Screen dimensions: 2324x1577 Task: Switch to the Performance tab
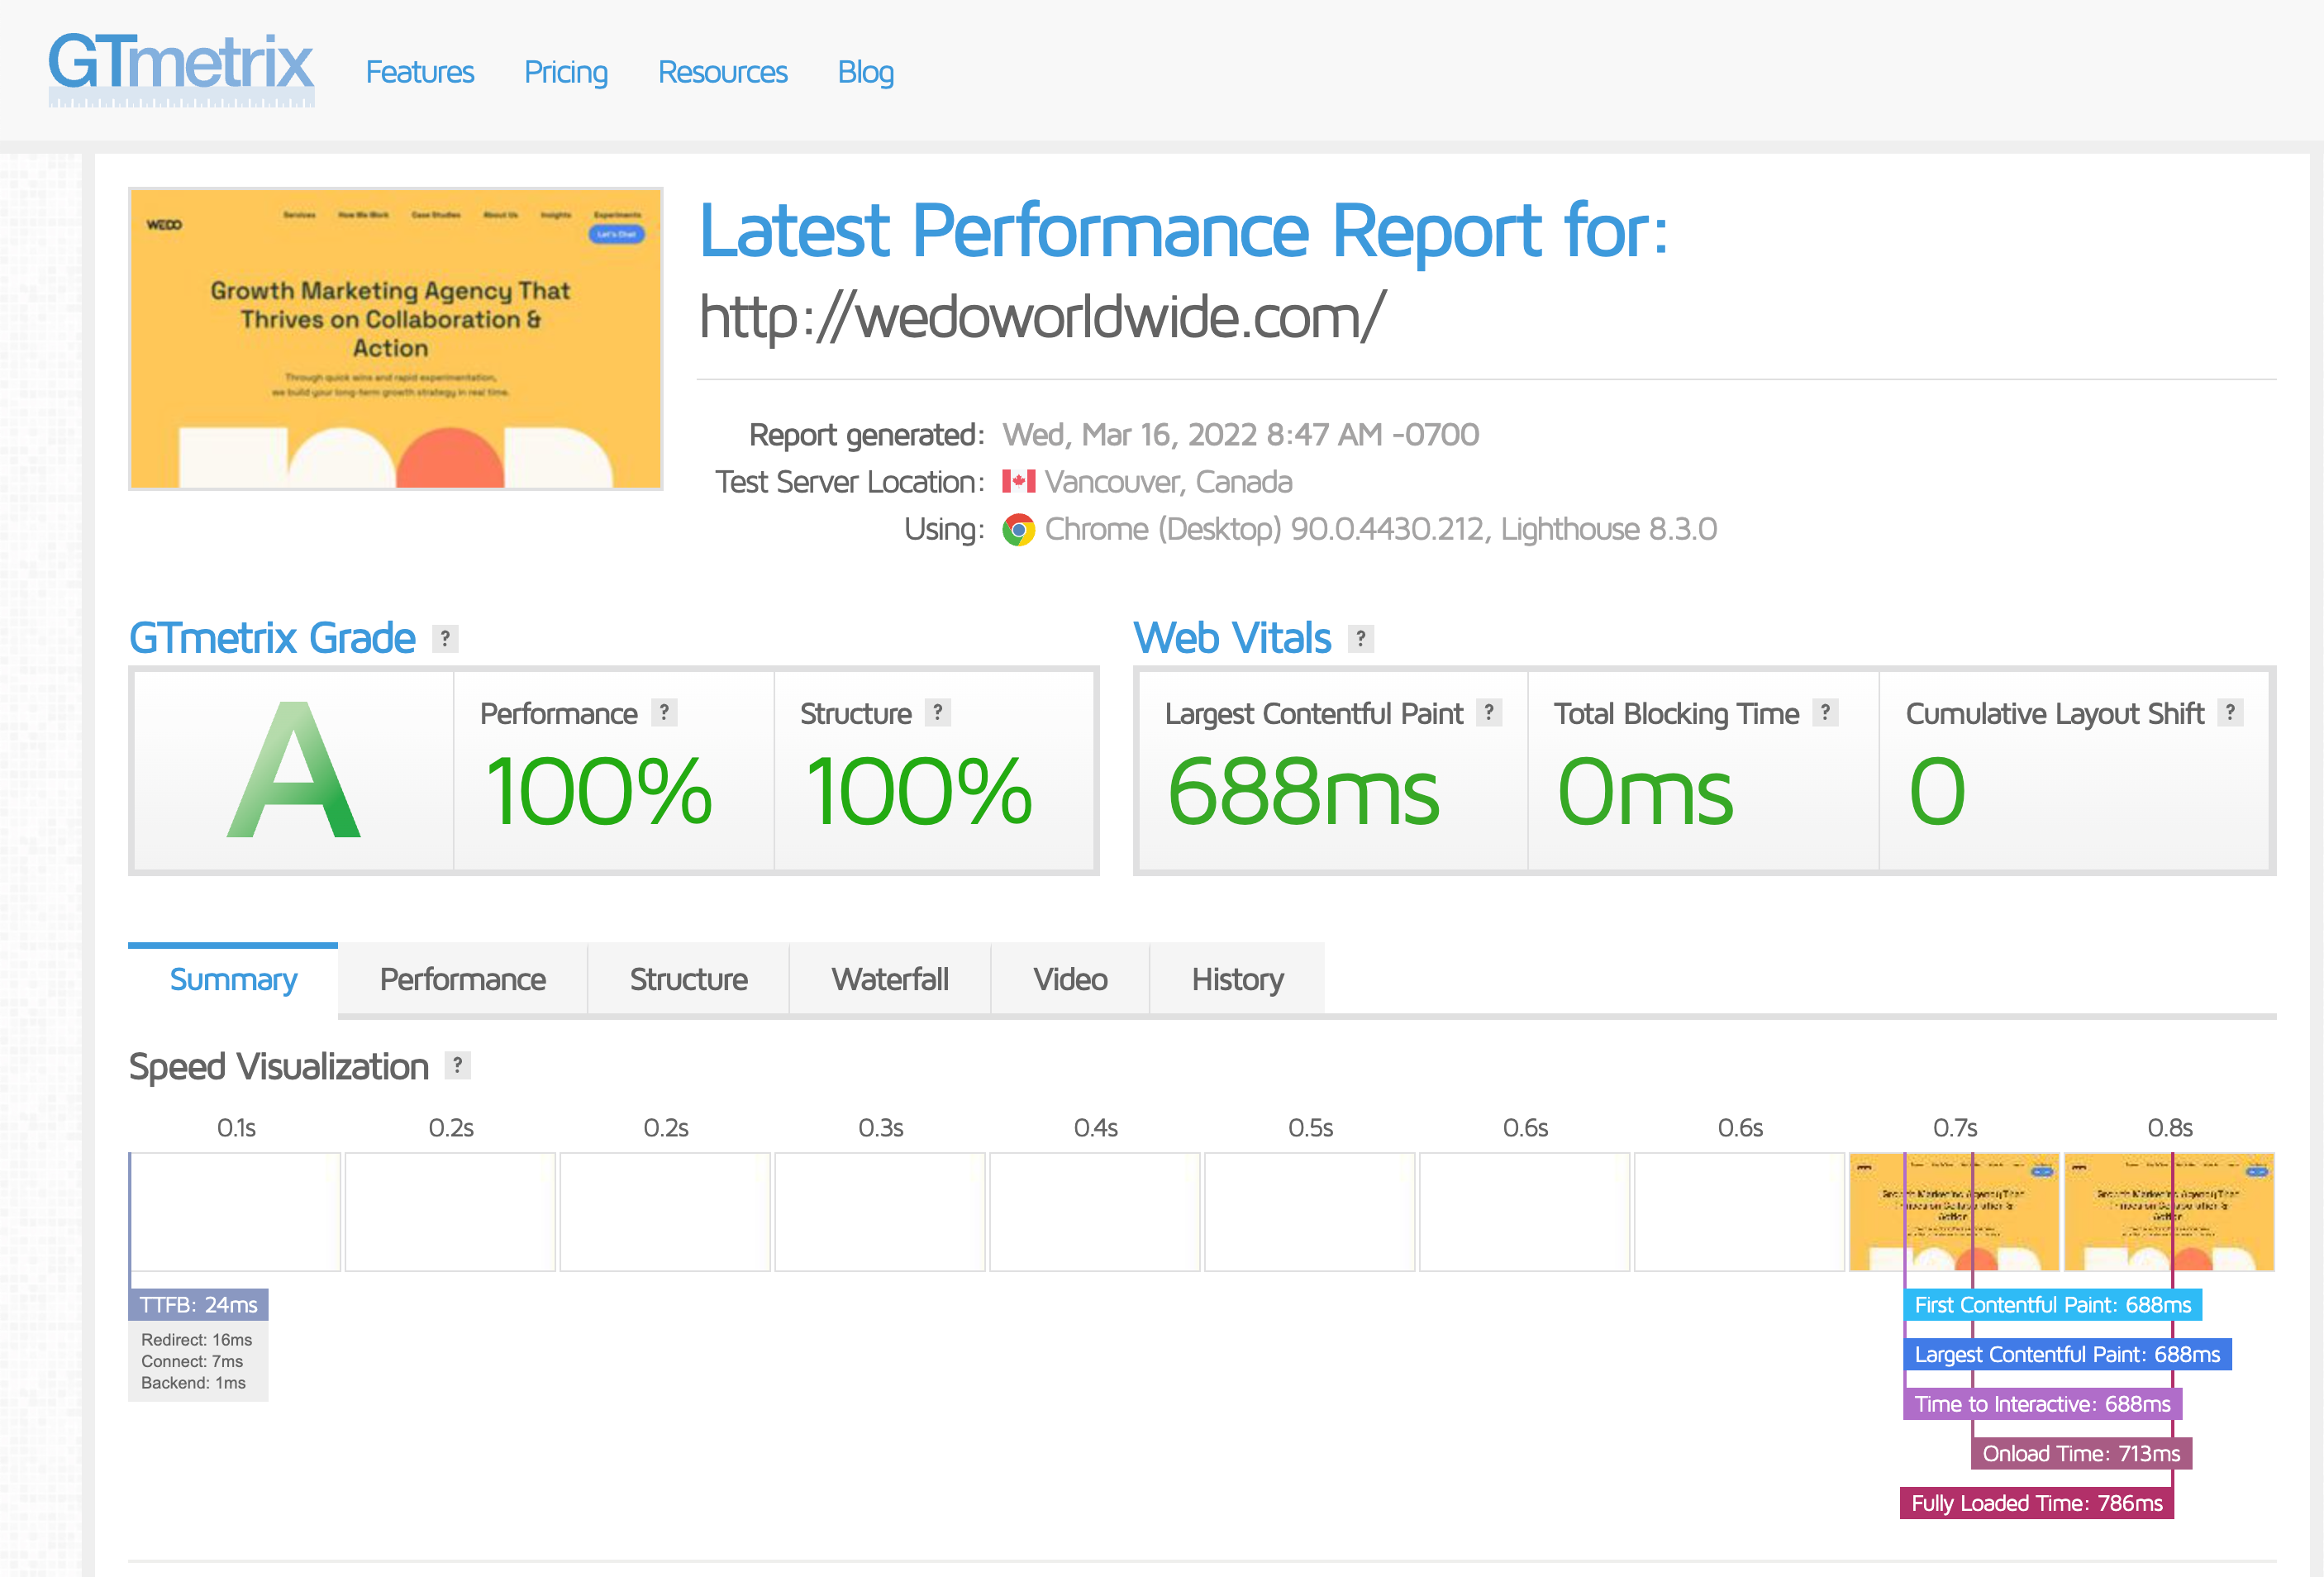click(464, 979)
